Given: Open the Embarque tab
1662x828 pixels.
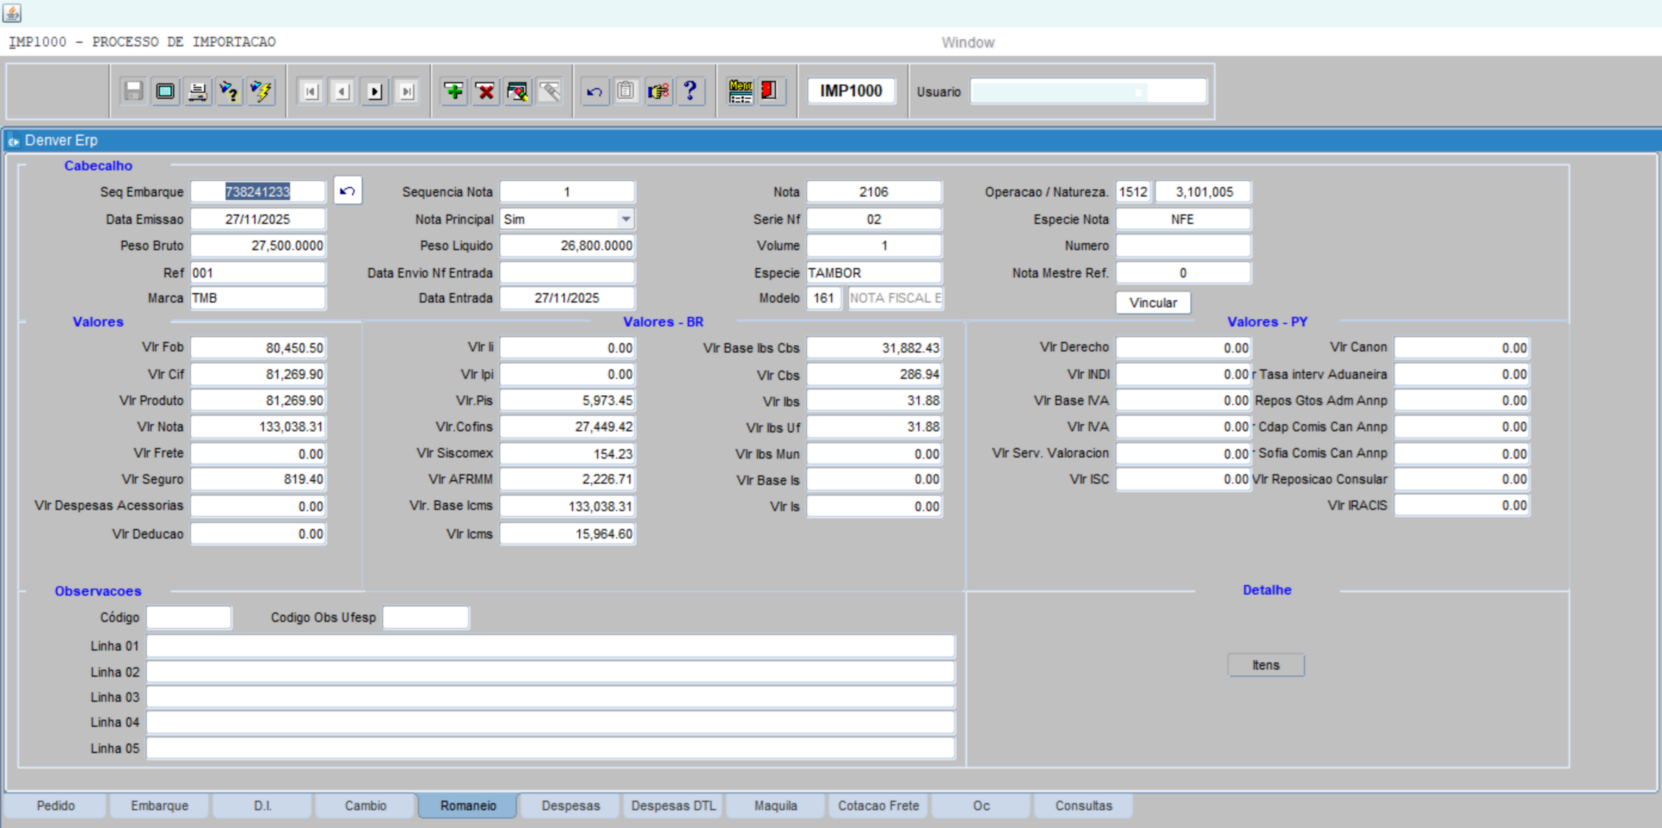Looking at the screenshot, I should [x=159, y=806].
